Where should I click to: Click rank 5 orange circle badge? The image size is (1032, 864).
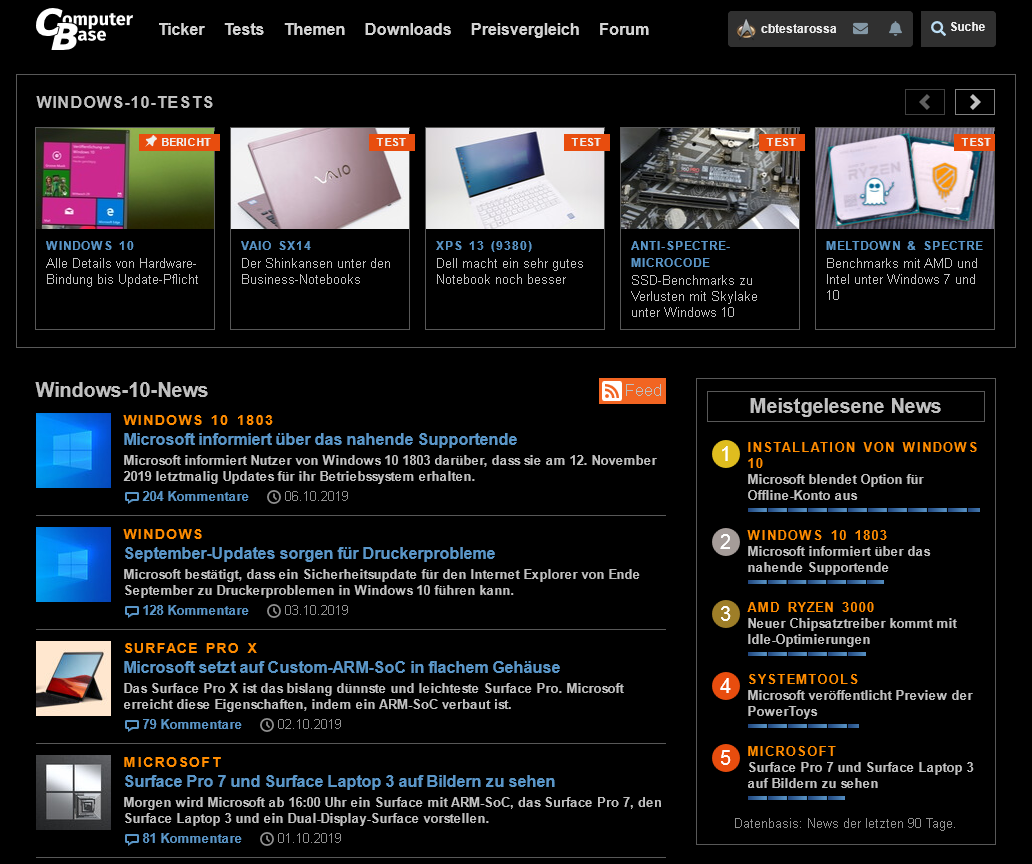[x=726, y=757]
